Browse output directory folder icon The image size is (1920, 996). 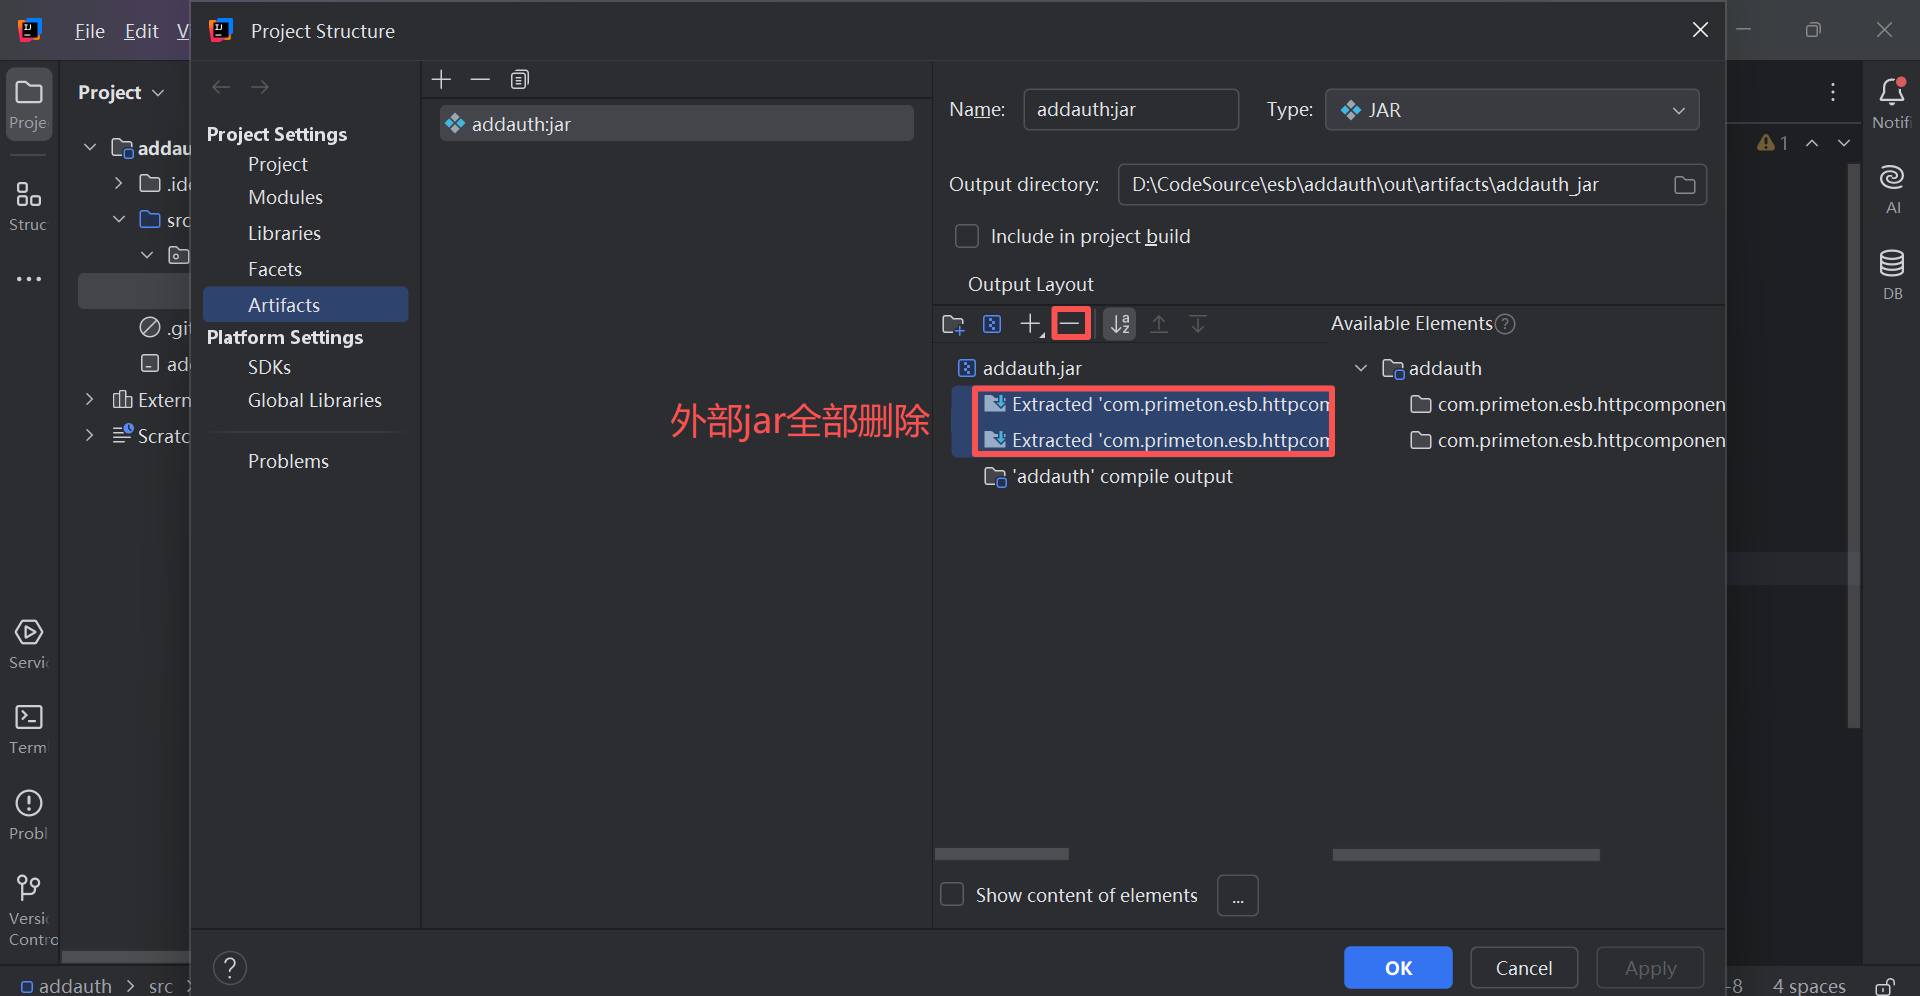tap(1684, 185)
